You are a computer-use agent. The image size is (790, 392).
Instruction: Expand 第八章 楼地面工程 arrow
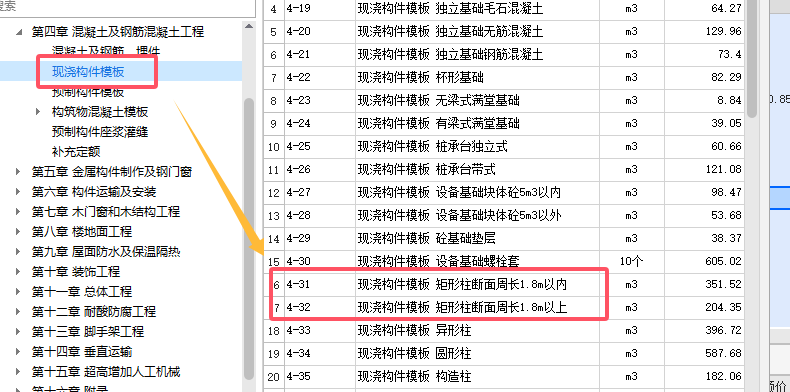(19, 232)
